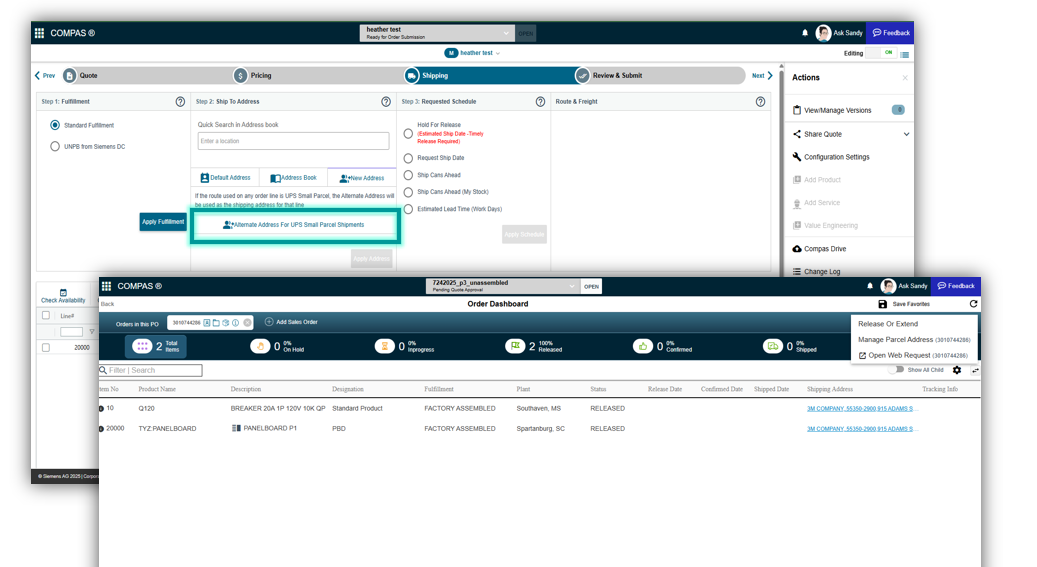Open the 7242025_p3_unassembled quote dropdown
The height and width of the screenshot is (567, 1037).
tap(503, 286)
